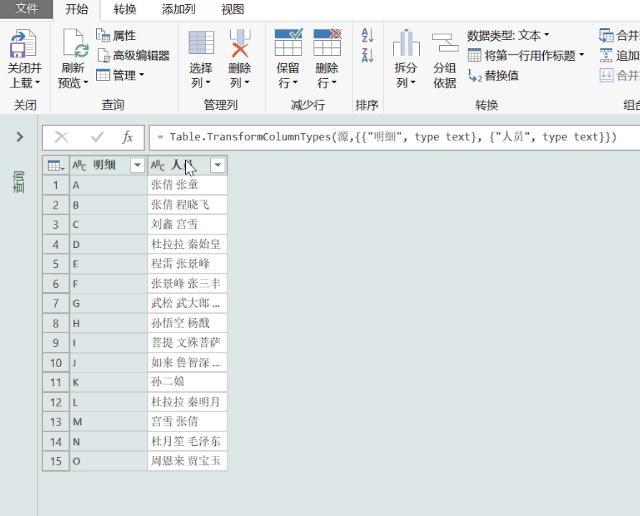The image size is (640, 516).
Task: Click the merge queries icon at the ribbon's right edge
Action: 607,36
